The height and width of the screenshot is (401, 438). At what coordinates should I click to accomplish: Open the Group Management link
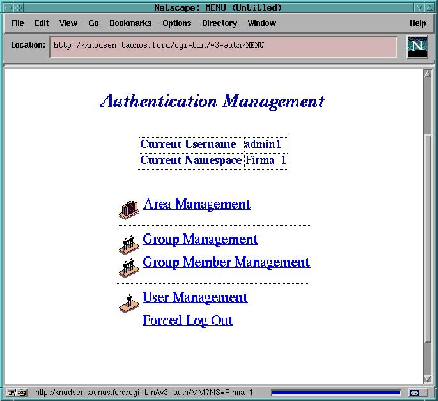[x=200, y=239]
